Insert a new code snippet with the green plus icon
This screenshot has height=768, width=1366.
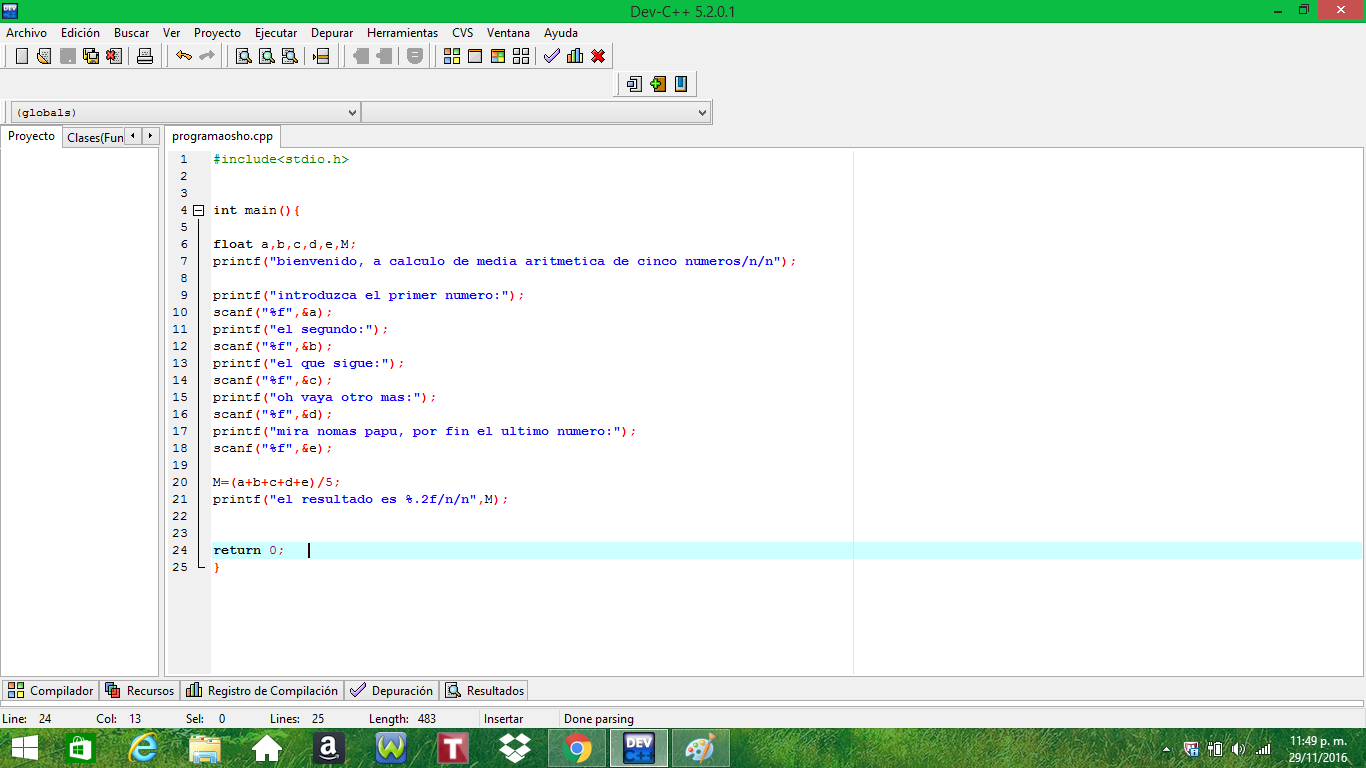coord(657,84)
